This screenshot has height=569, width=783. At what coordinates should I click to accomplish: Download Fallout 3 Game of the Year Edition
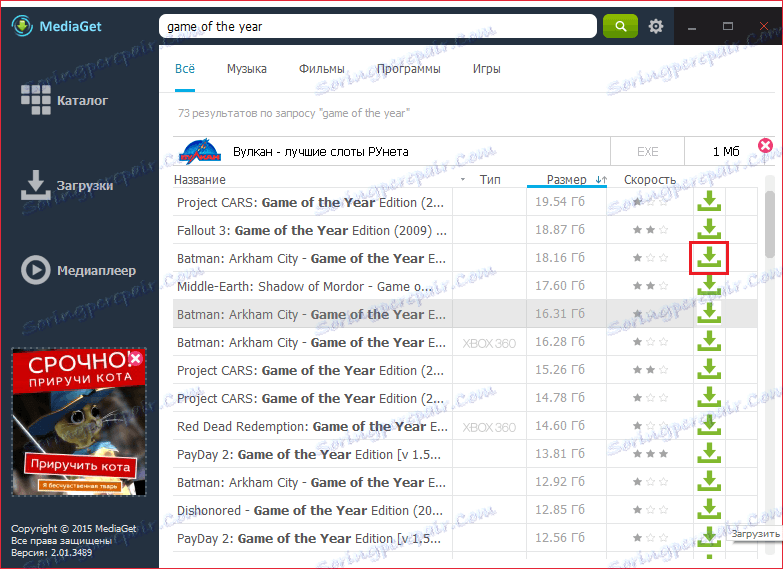coord(709,230)
